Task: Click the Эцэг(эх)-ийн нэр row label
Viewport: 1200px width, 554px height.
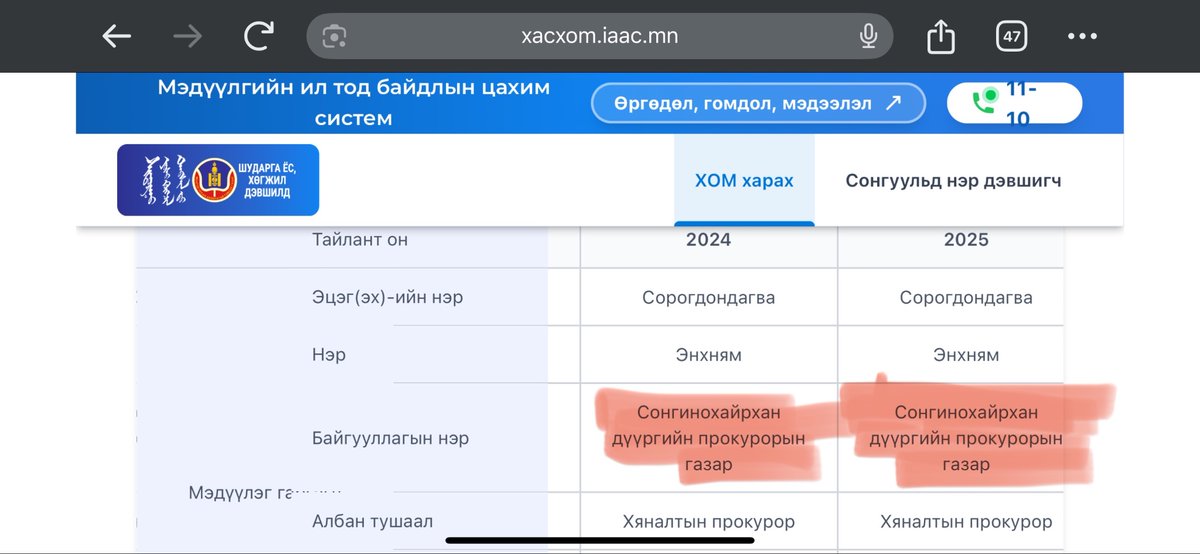Action: tap(387, 298)
